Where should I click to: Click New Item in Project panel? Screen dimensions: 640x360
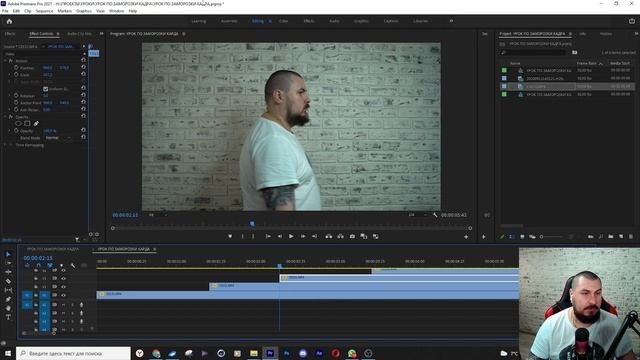pyautogui.click(x=621, y=237)
